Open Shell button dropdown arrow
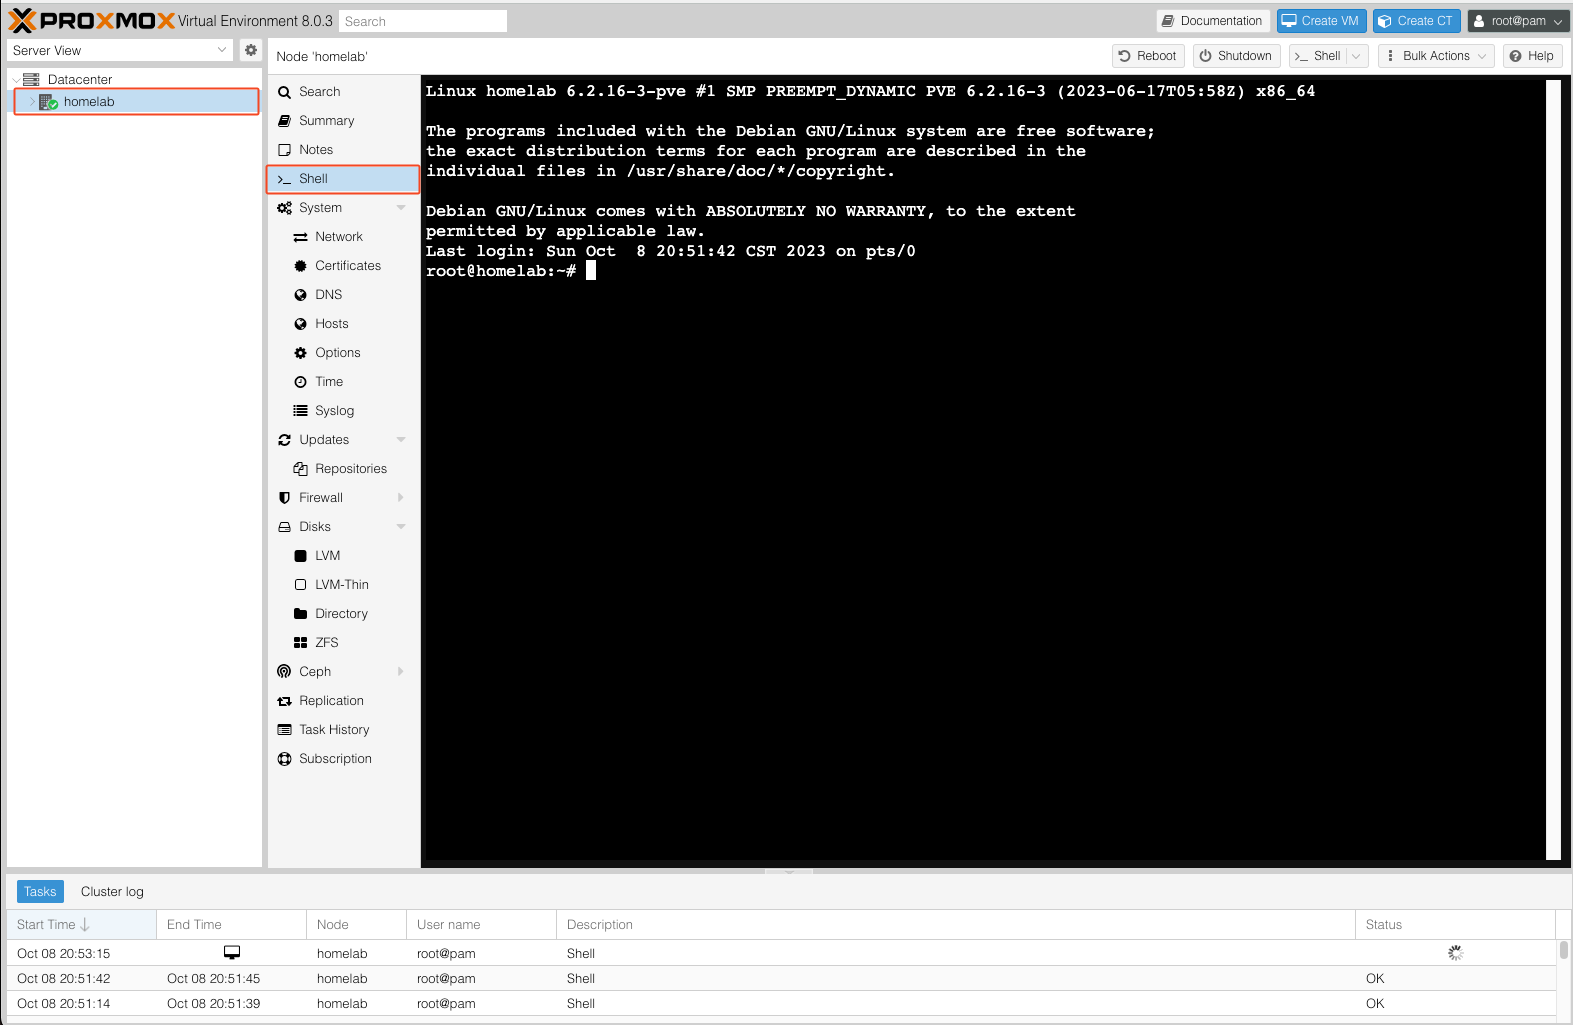 click(1357, 56)
